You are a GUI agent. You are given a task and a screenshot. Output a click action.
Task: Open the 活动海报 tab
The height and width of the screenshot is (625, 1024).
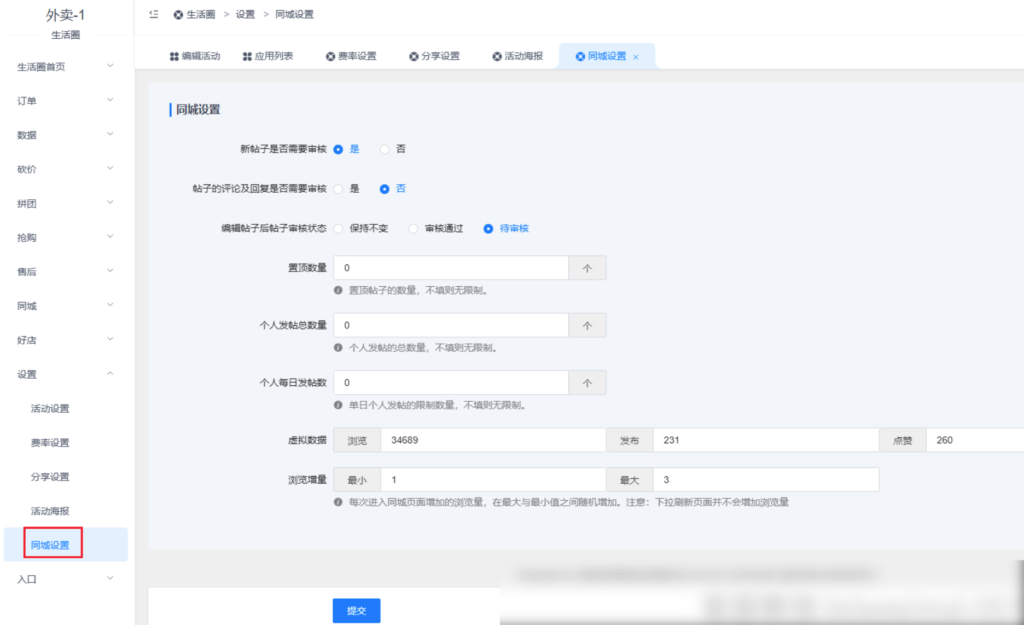click(520, 55)
